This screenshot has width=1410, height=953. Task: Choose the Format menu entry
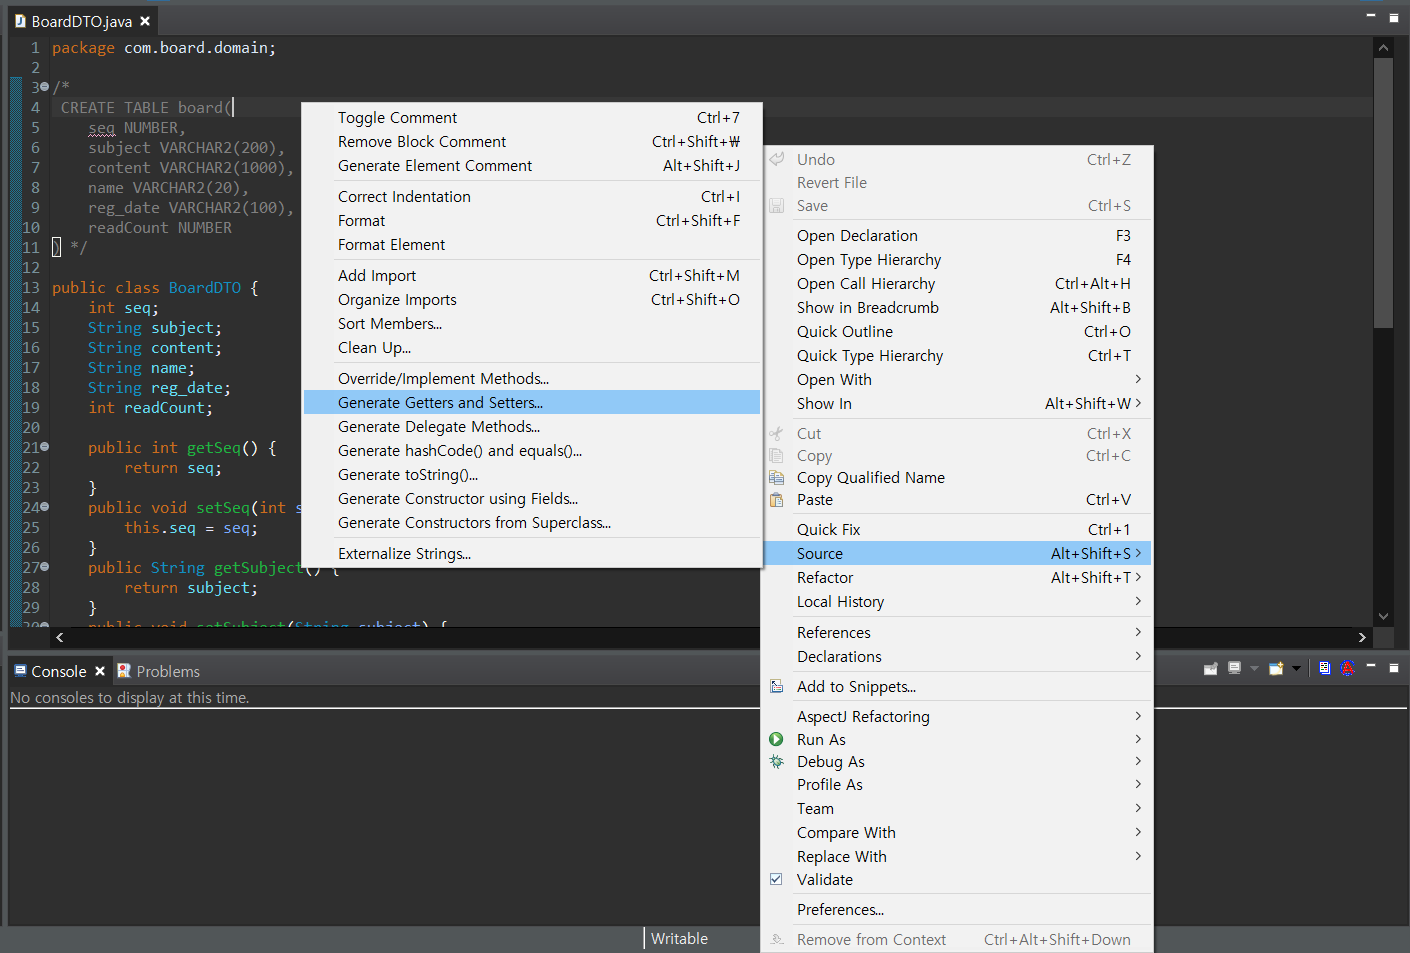pyautogui.click(x=532, y=220)
